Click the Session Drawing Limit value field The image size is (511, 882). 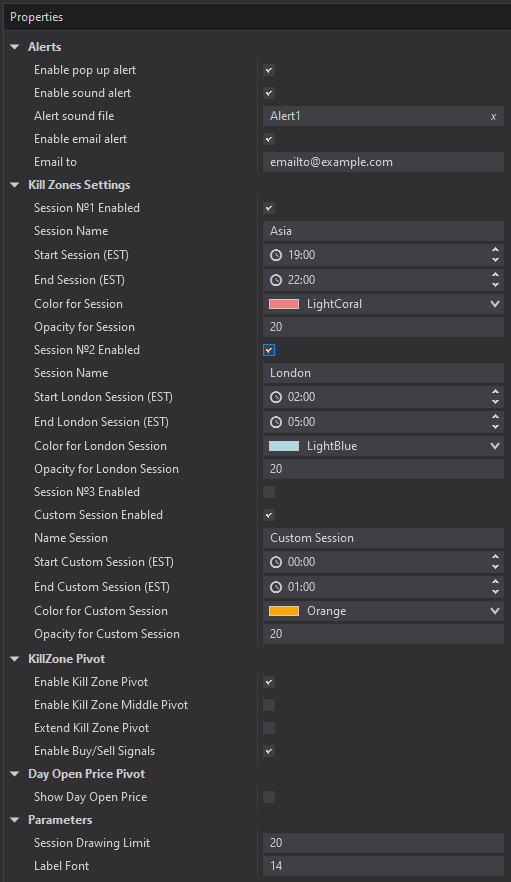tap(383, 843)
